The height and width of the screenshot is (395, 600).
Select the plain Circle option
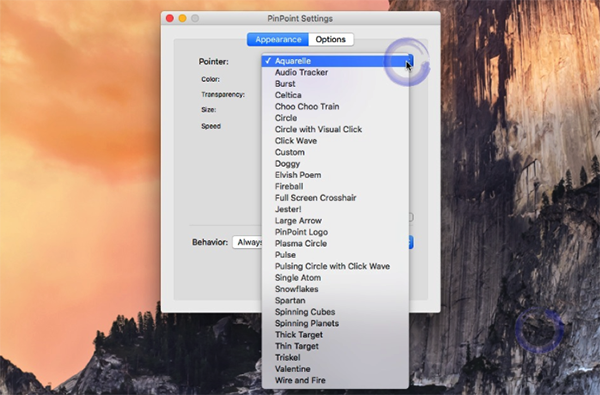coord(335,118)
